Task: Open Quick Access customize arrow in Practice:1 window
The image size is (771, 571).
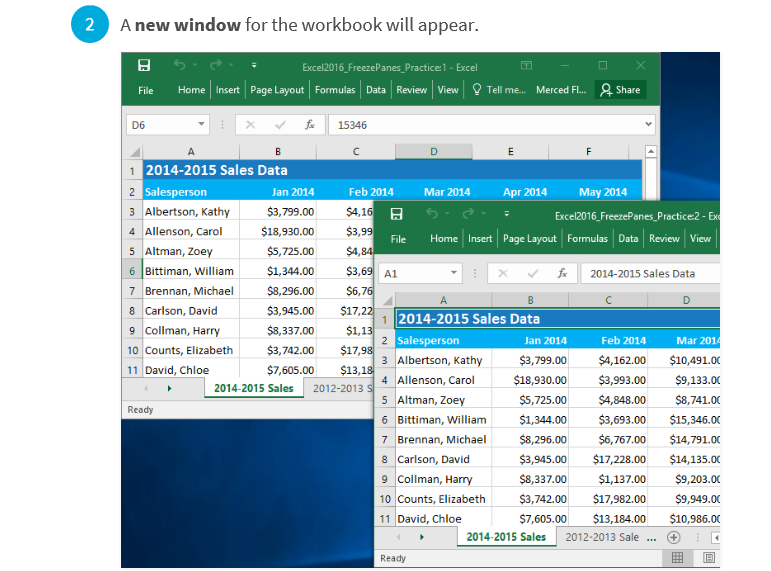Action: click(x=254, y=65)
